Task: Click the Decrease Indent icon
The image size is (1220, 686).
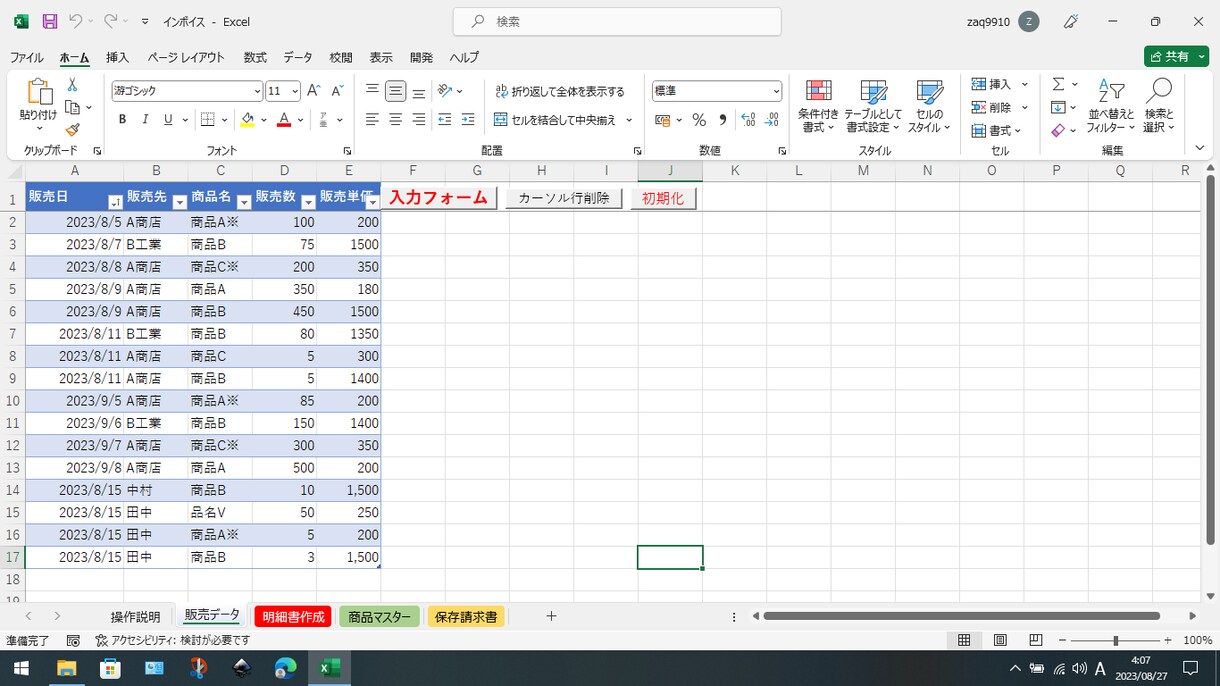Action: pyautogui.click(x=444, y=120)
